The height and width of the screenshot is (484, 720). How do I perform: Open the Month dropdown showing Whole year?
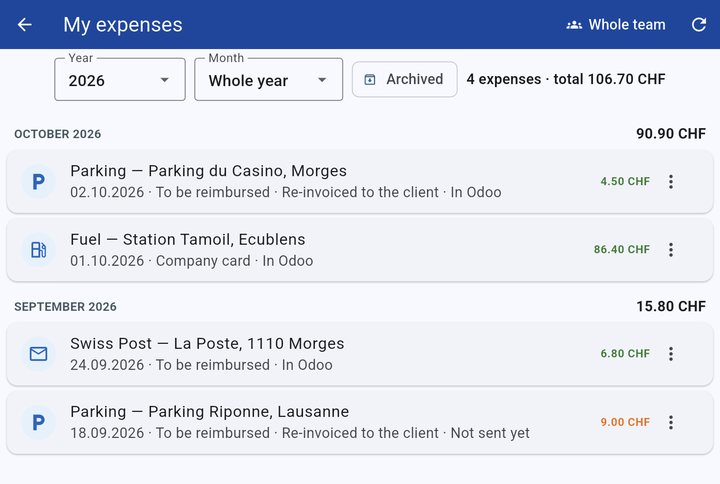tap(269, 79)
